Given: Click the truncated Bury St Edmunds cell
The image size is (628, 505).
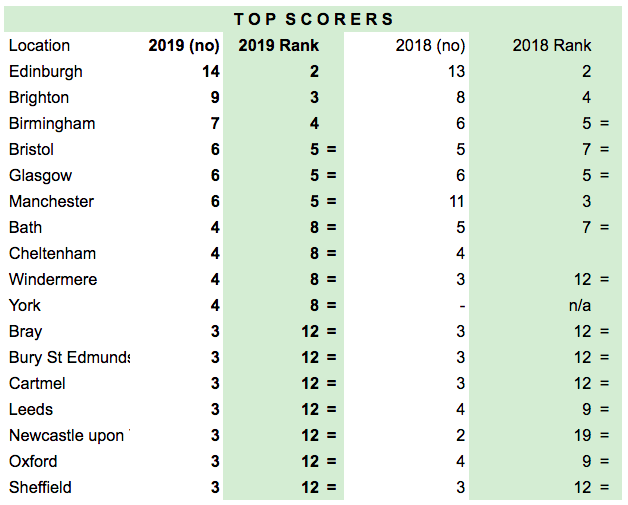Looking at the screenshot, I should pos(69,357).
